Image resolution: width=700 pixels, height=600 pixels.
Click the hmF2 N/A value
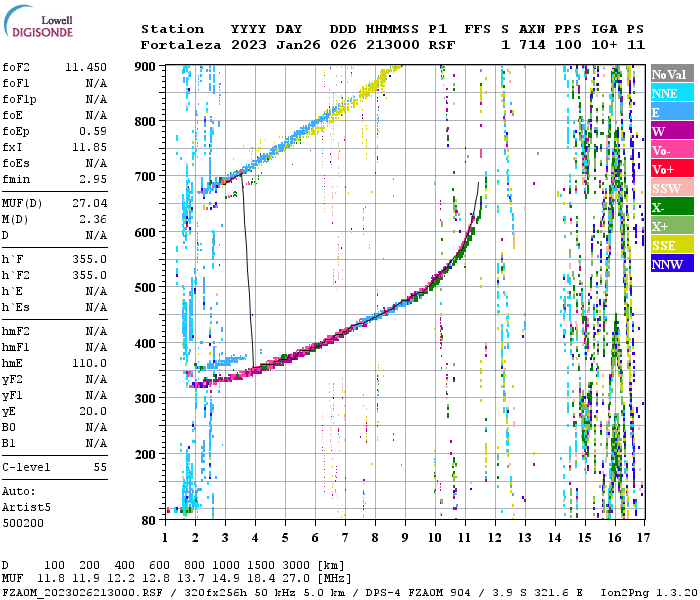tap(97, 331)
